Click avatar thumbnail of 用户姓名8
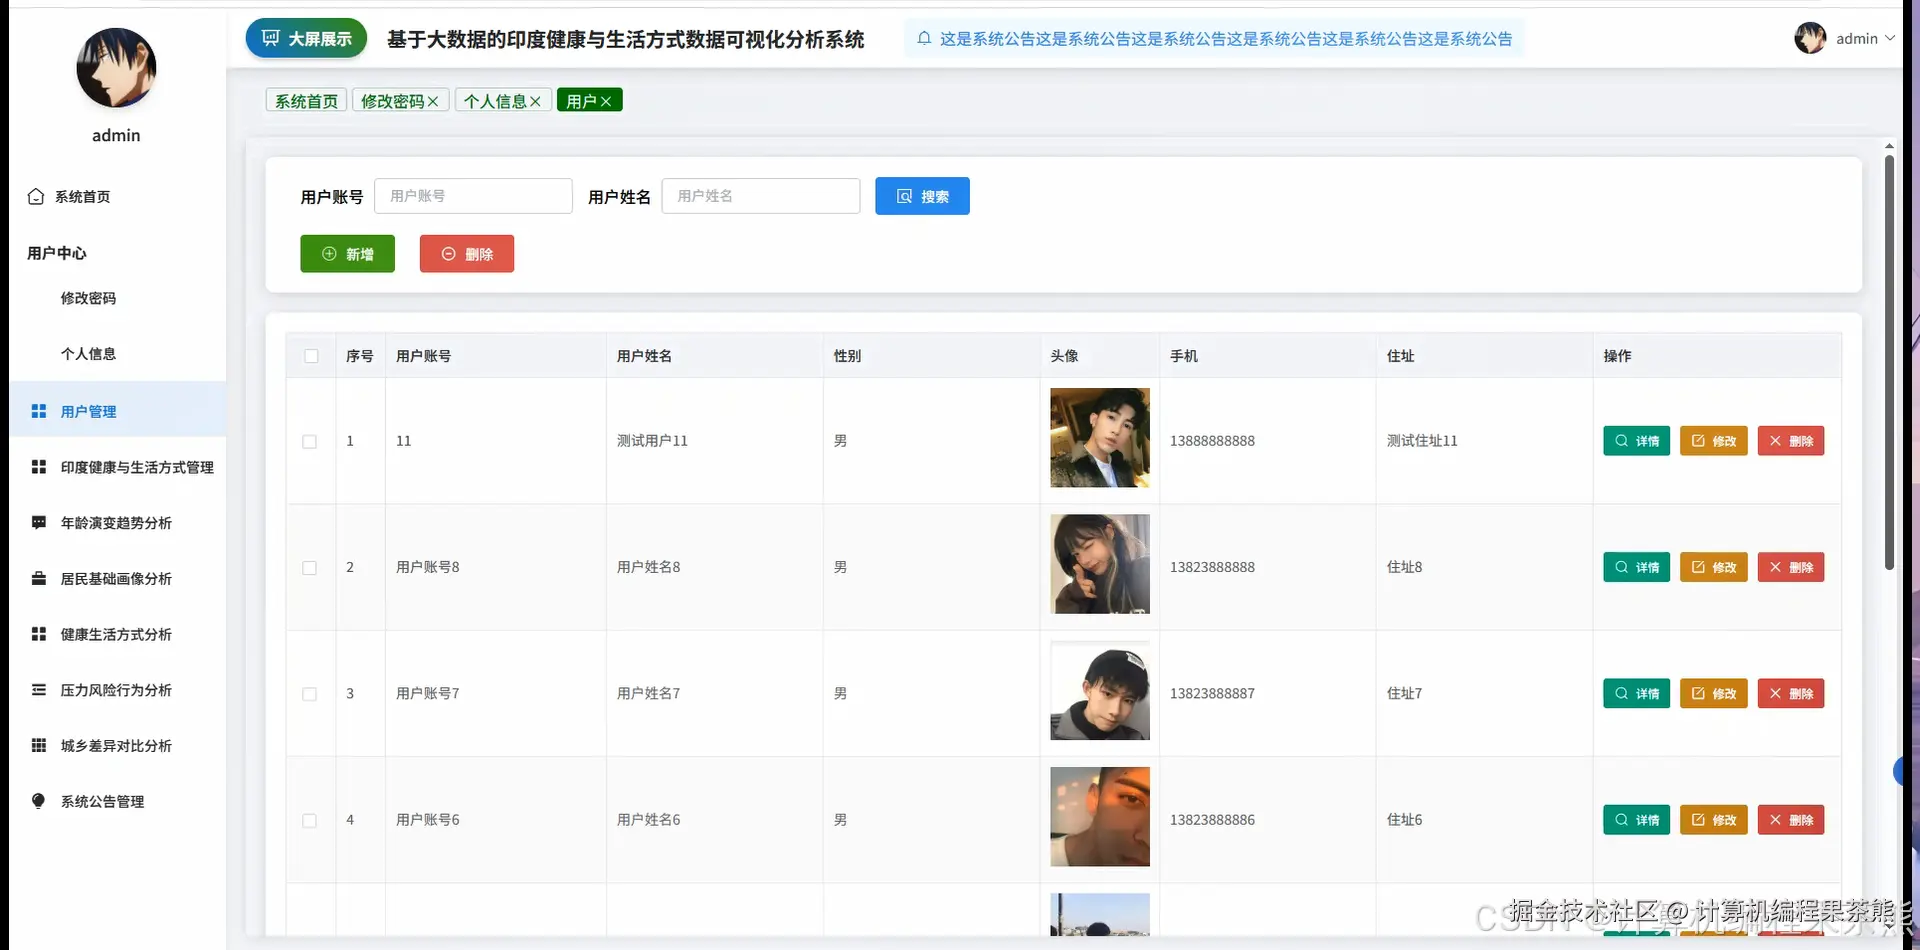This screenshot has width=1920, height=950. click(x=1100, y=564)
